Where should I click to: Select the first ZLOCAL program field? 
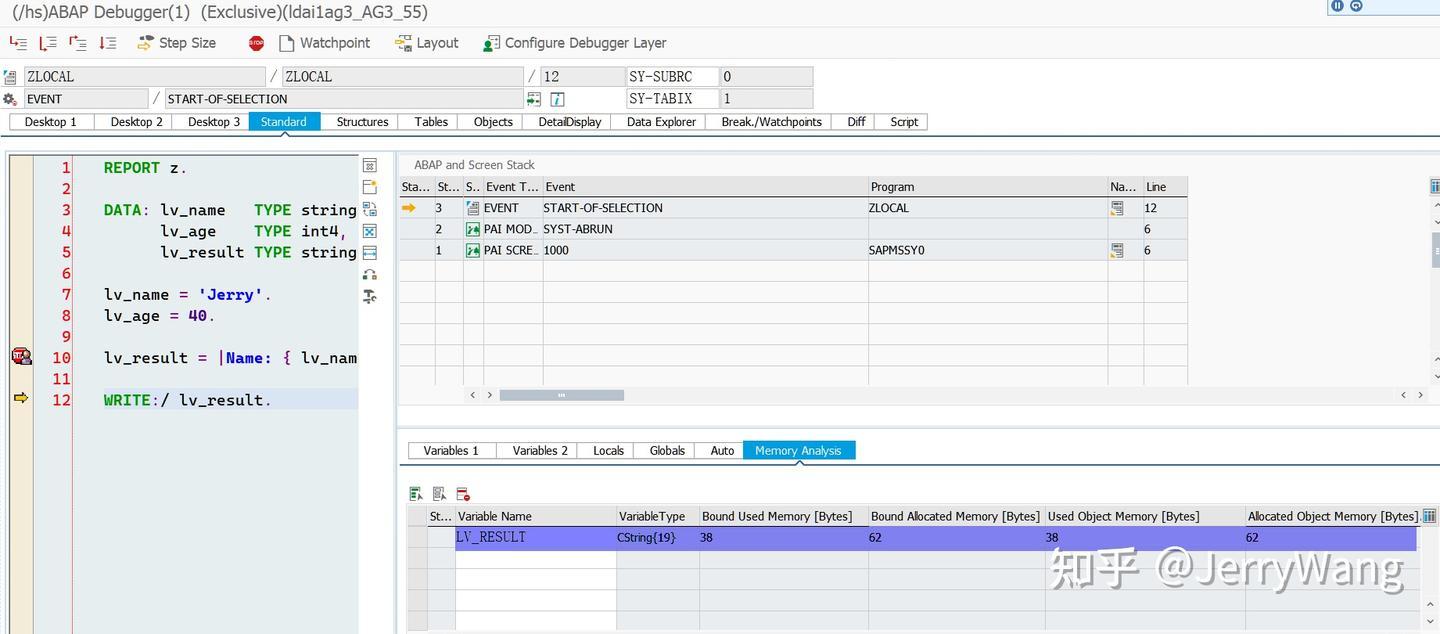(145, 76)
